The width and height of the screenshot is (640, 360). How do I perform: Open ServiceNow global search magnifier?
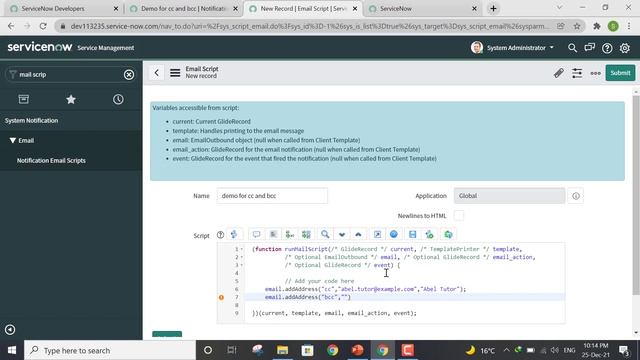tap(572, 48)
